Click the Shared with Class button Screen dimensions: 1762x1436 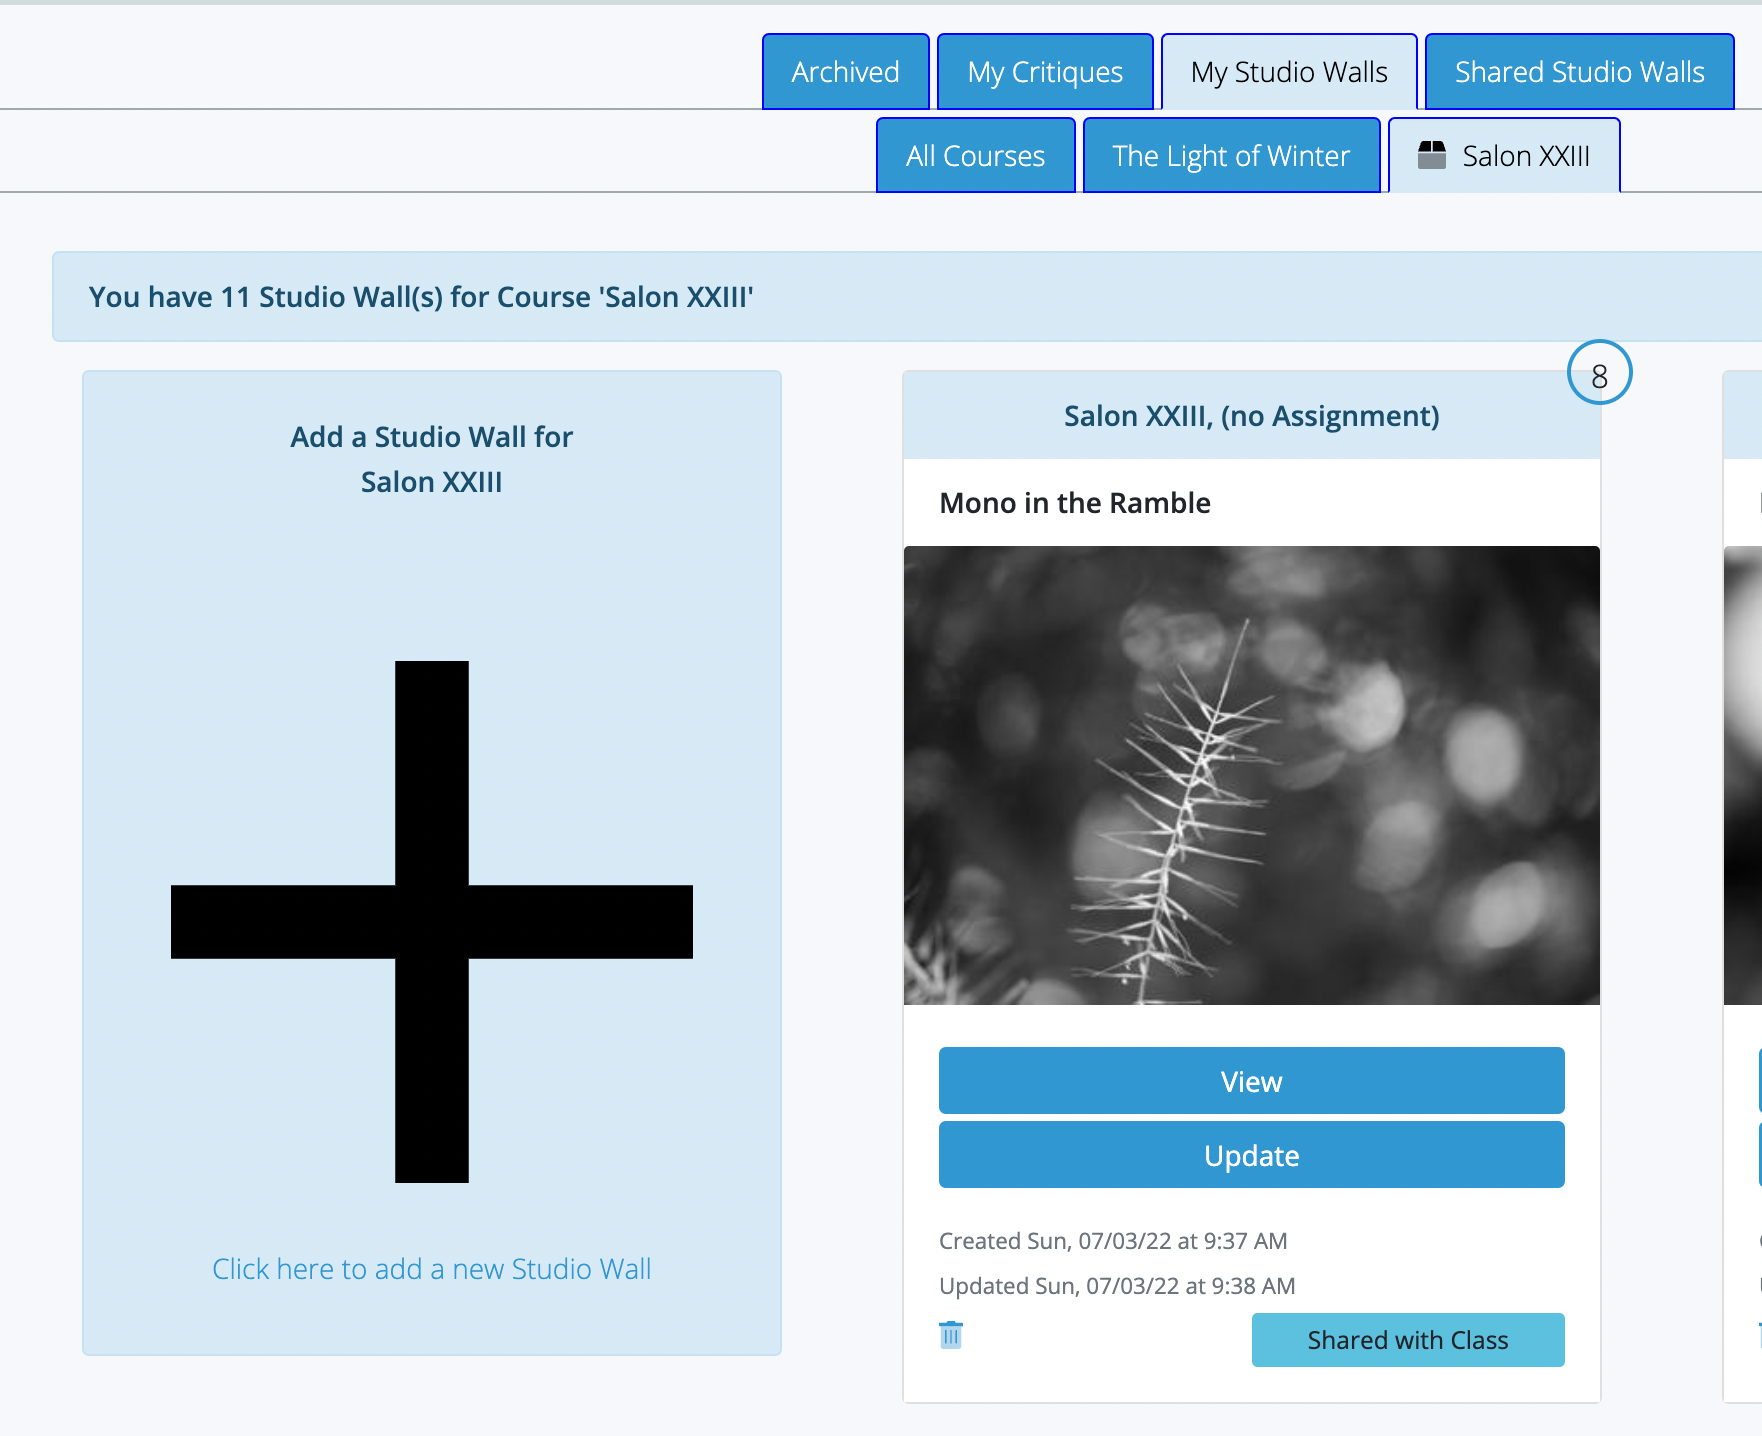[x=1408, y=1340]
